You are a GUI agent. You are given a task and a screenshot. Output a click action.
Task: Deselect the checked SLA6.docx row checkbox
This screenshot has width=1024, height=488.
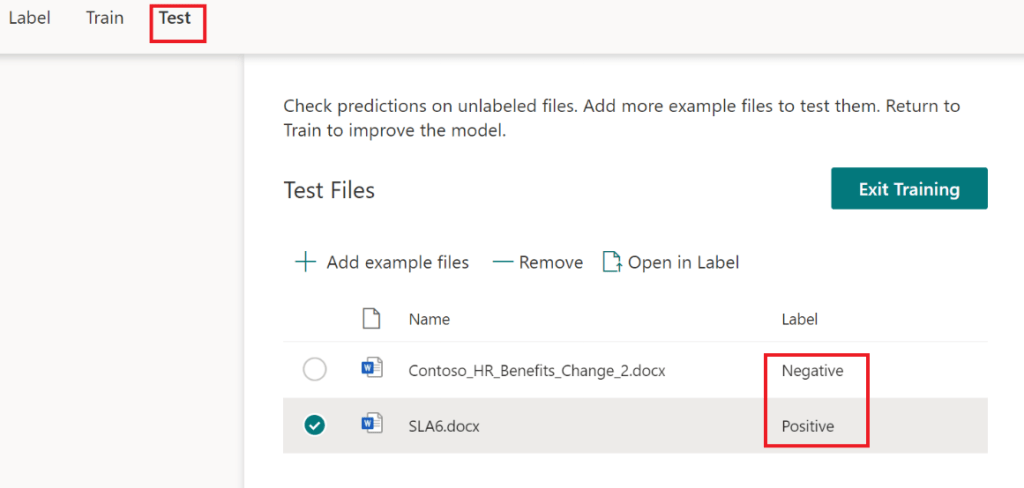[x=314, y=425]
